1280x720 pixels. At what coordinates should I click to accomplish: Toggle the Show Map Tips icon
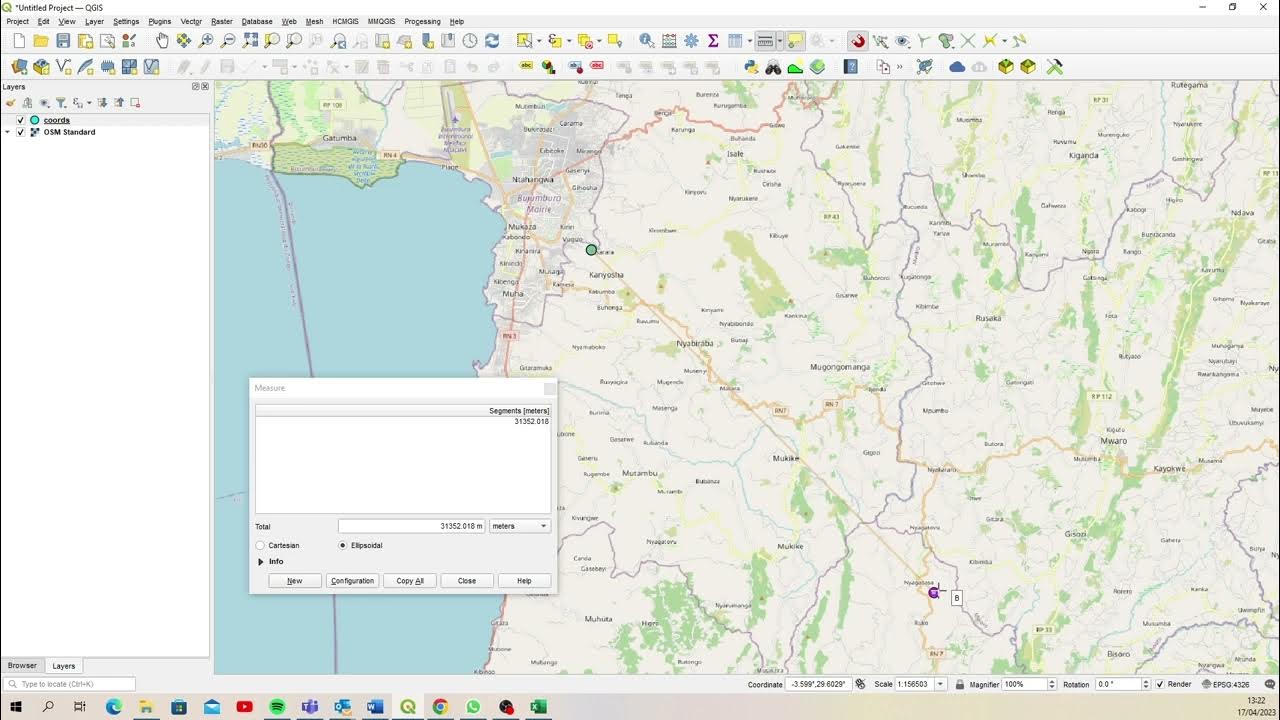pyautogui.click(x=794, y=41)
